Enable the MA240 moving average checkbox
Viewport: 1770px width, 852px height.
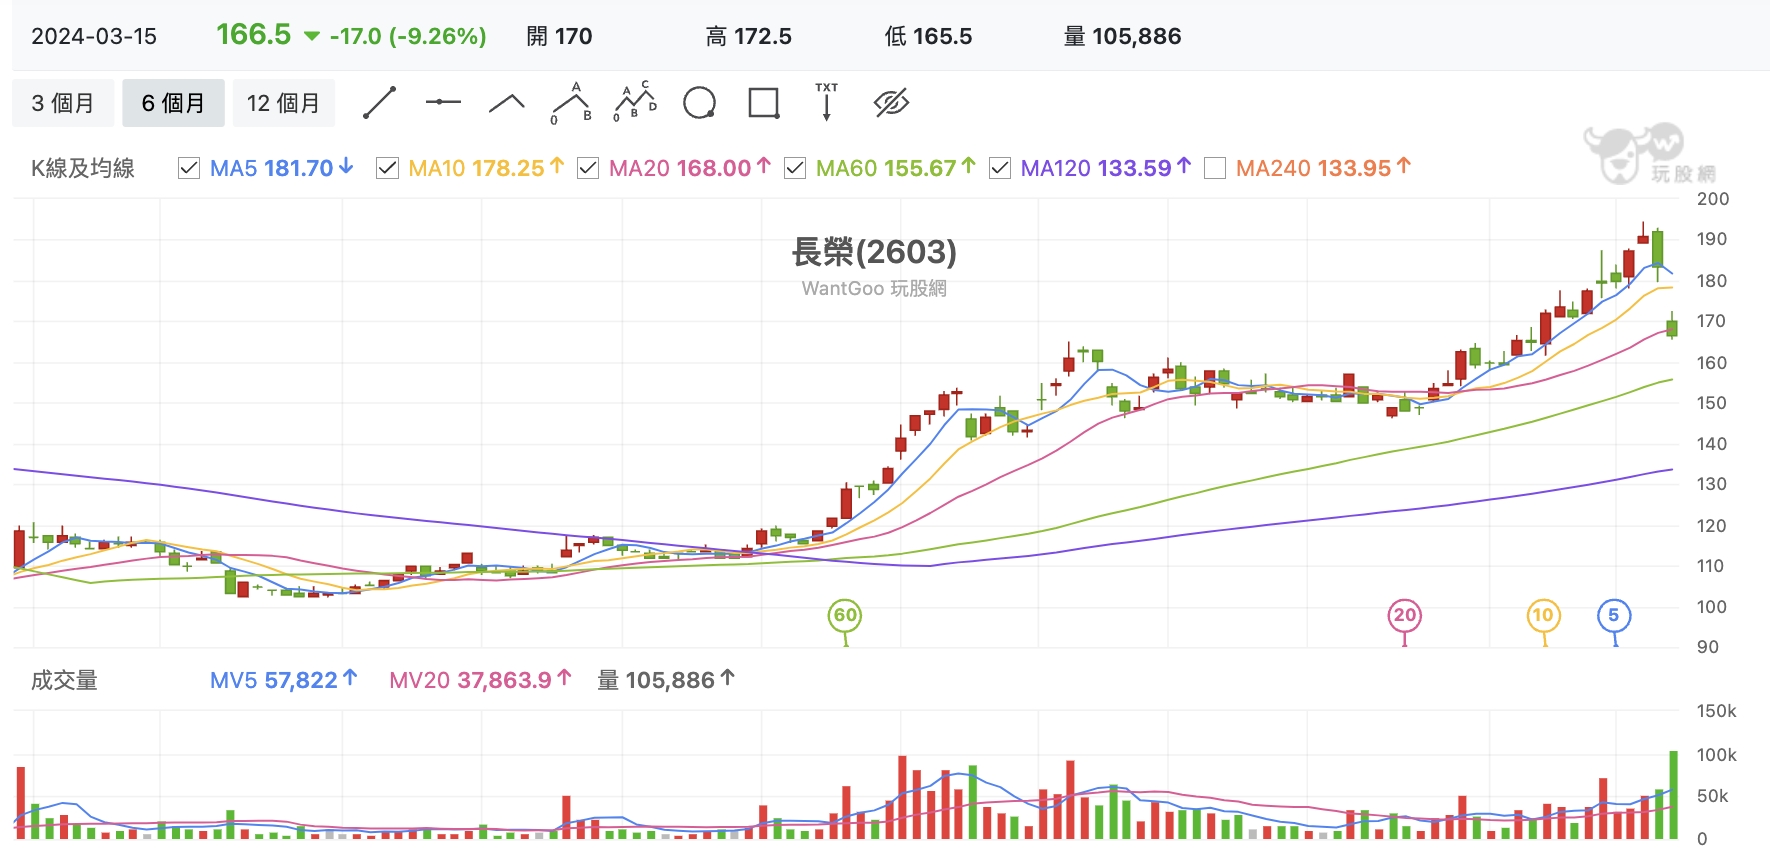pyautogui.click(x=1215, y=168)
